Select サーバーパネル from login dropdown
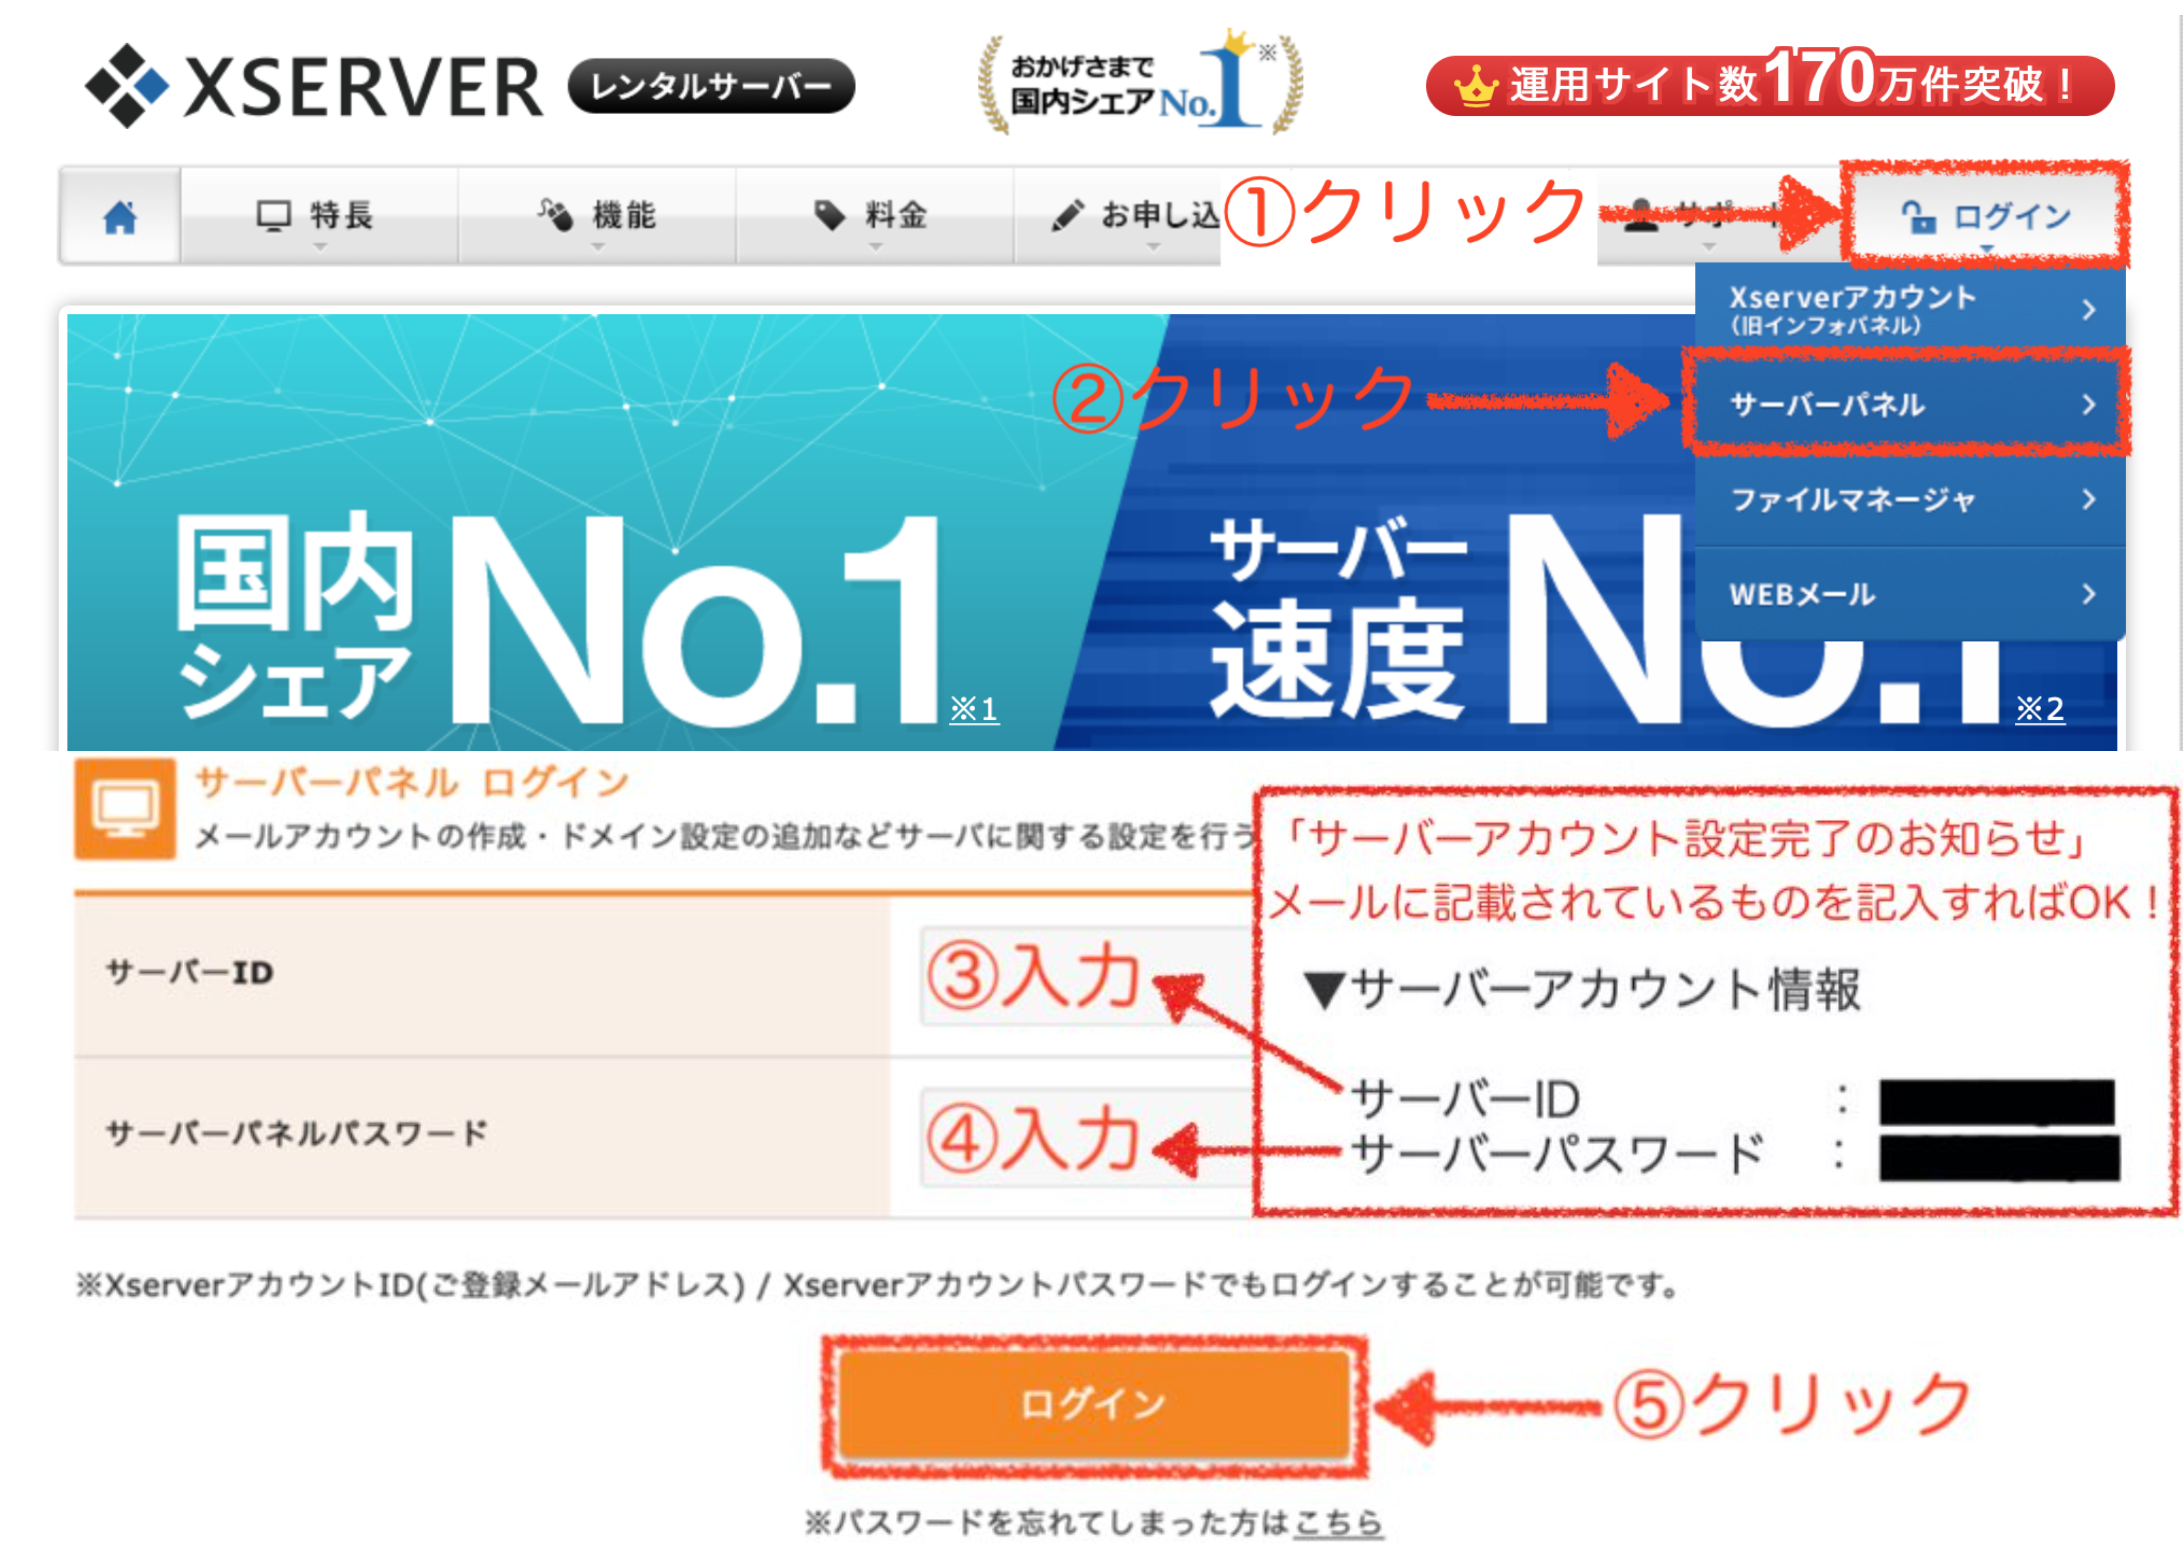This screenshot has width=2183, height=1555. [1910, 404]
